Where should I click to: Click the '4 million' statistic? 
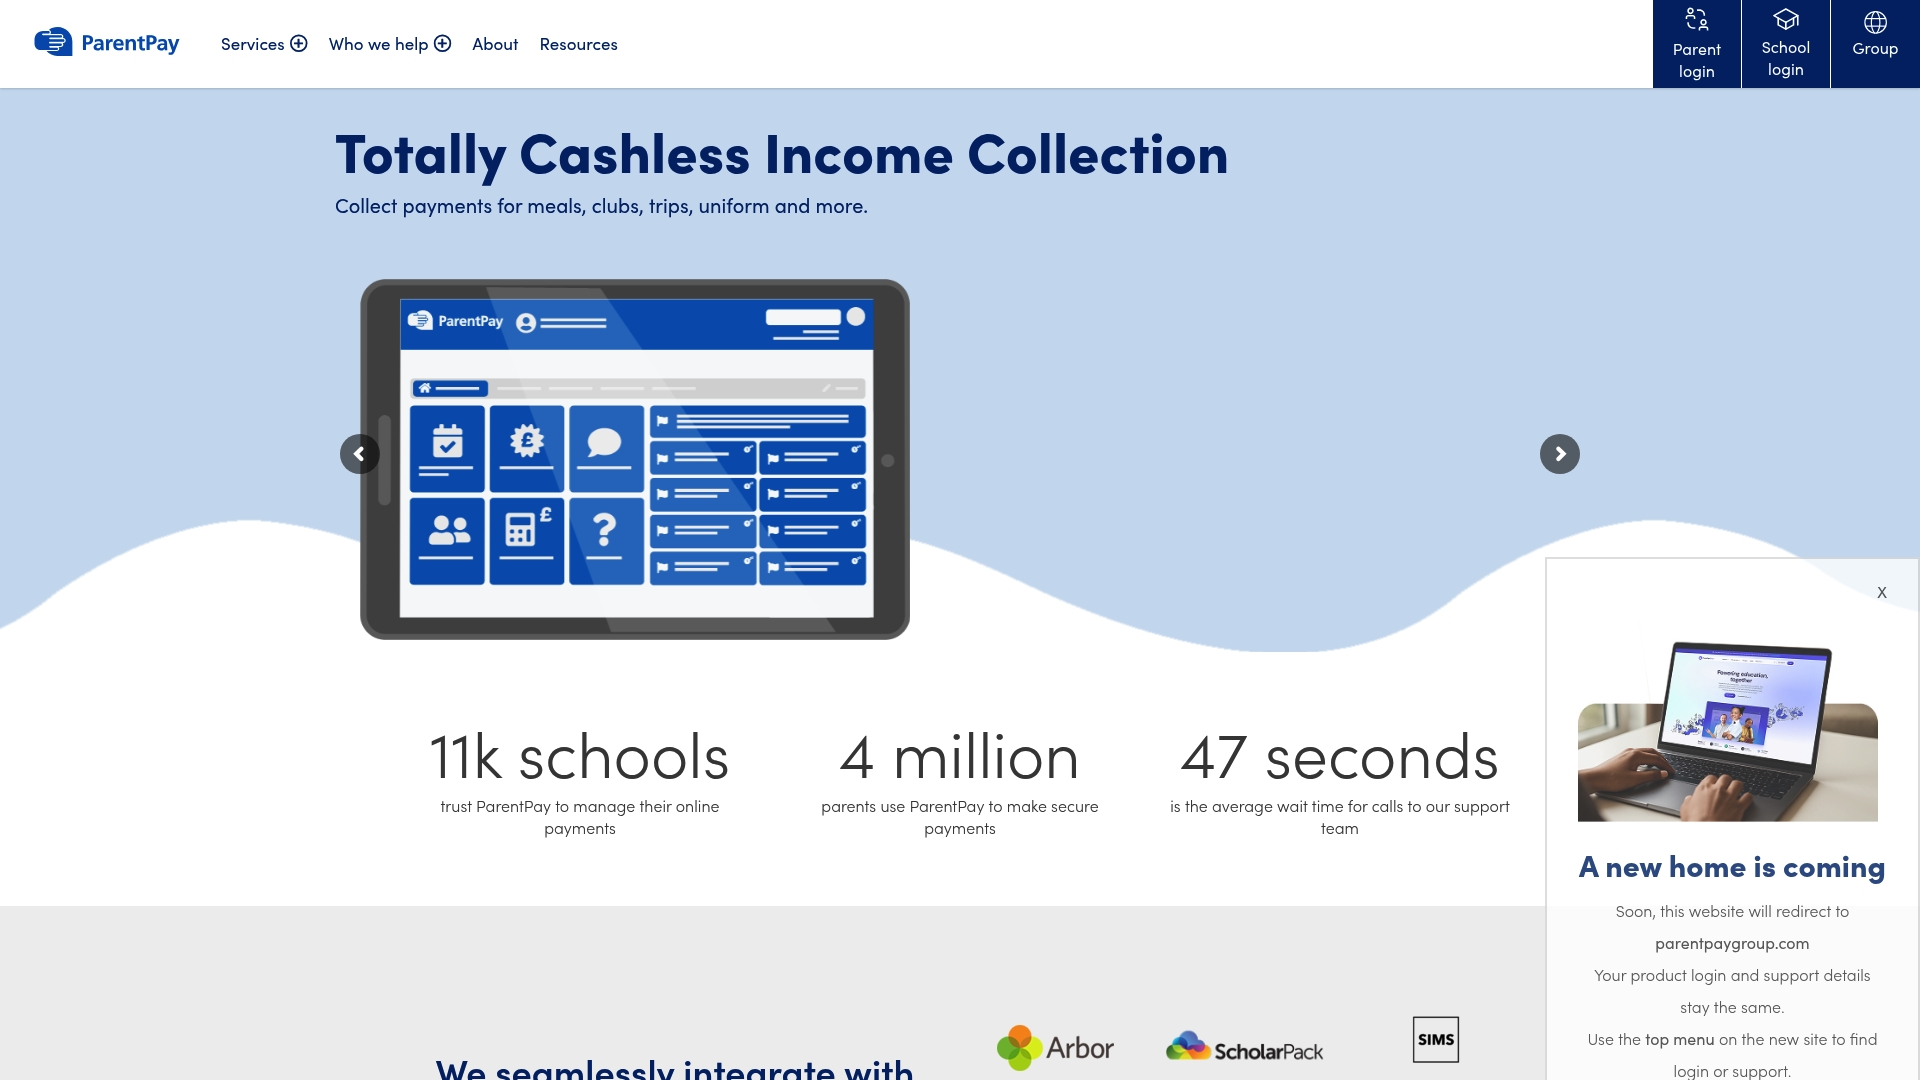(960, 757)
